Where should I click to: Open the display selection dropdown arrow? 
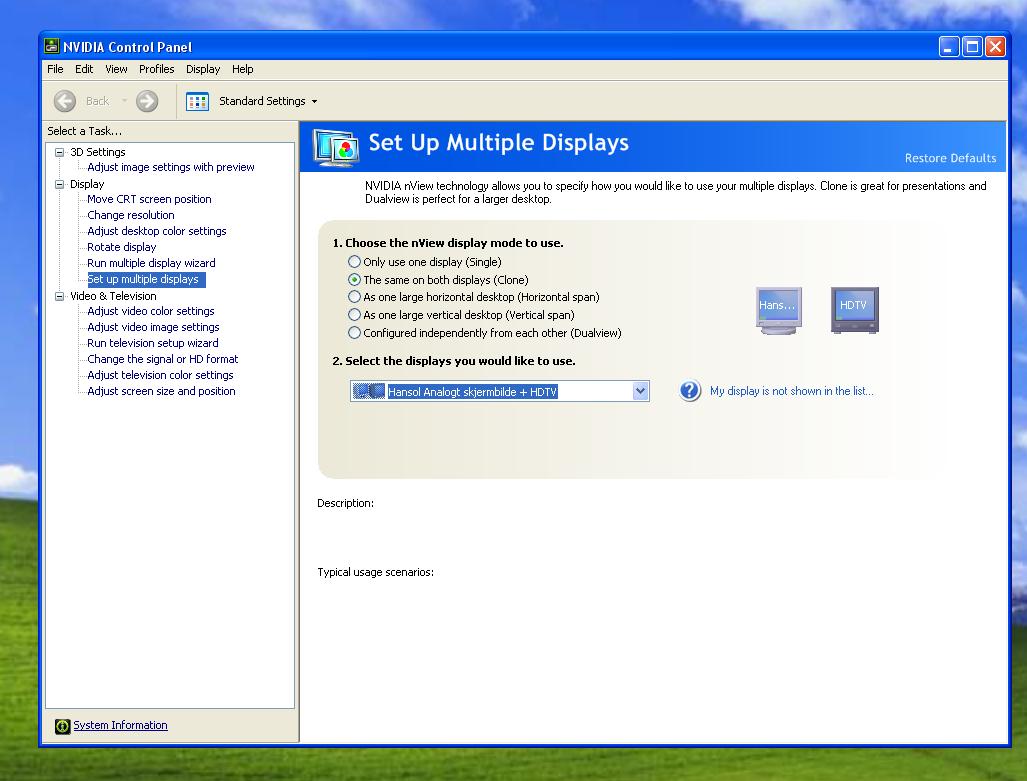pyautogui.click(x=641, y=391)
